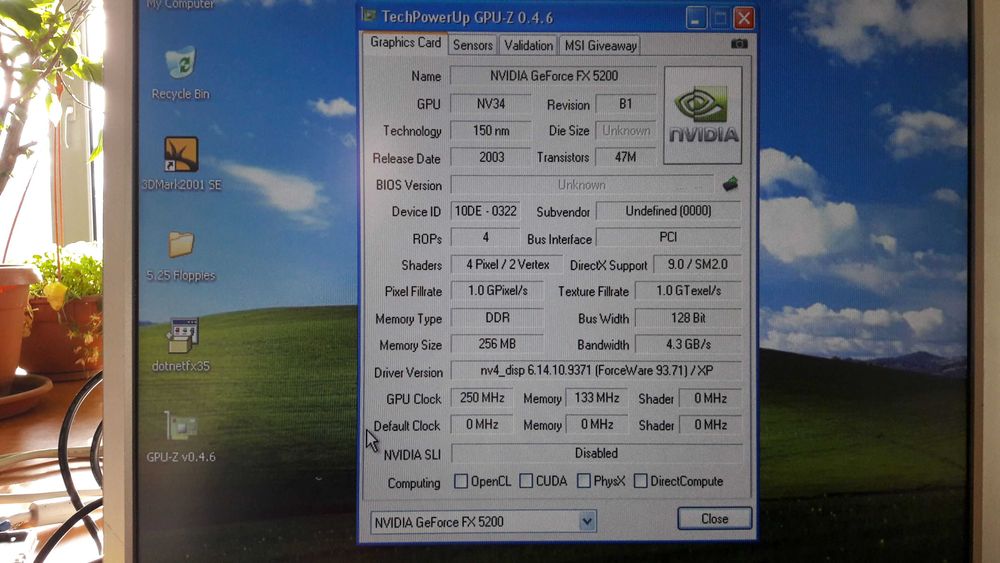Screen dimensions: 1000x563
Task: Click the BIOS Version field showing Unknown
Action: pos(582,184)
